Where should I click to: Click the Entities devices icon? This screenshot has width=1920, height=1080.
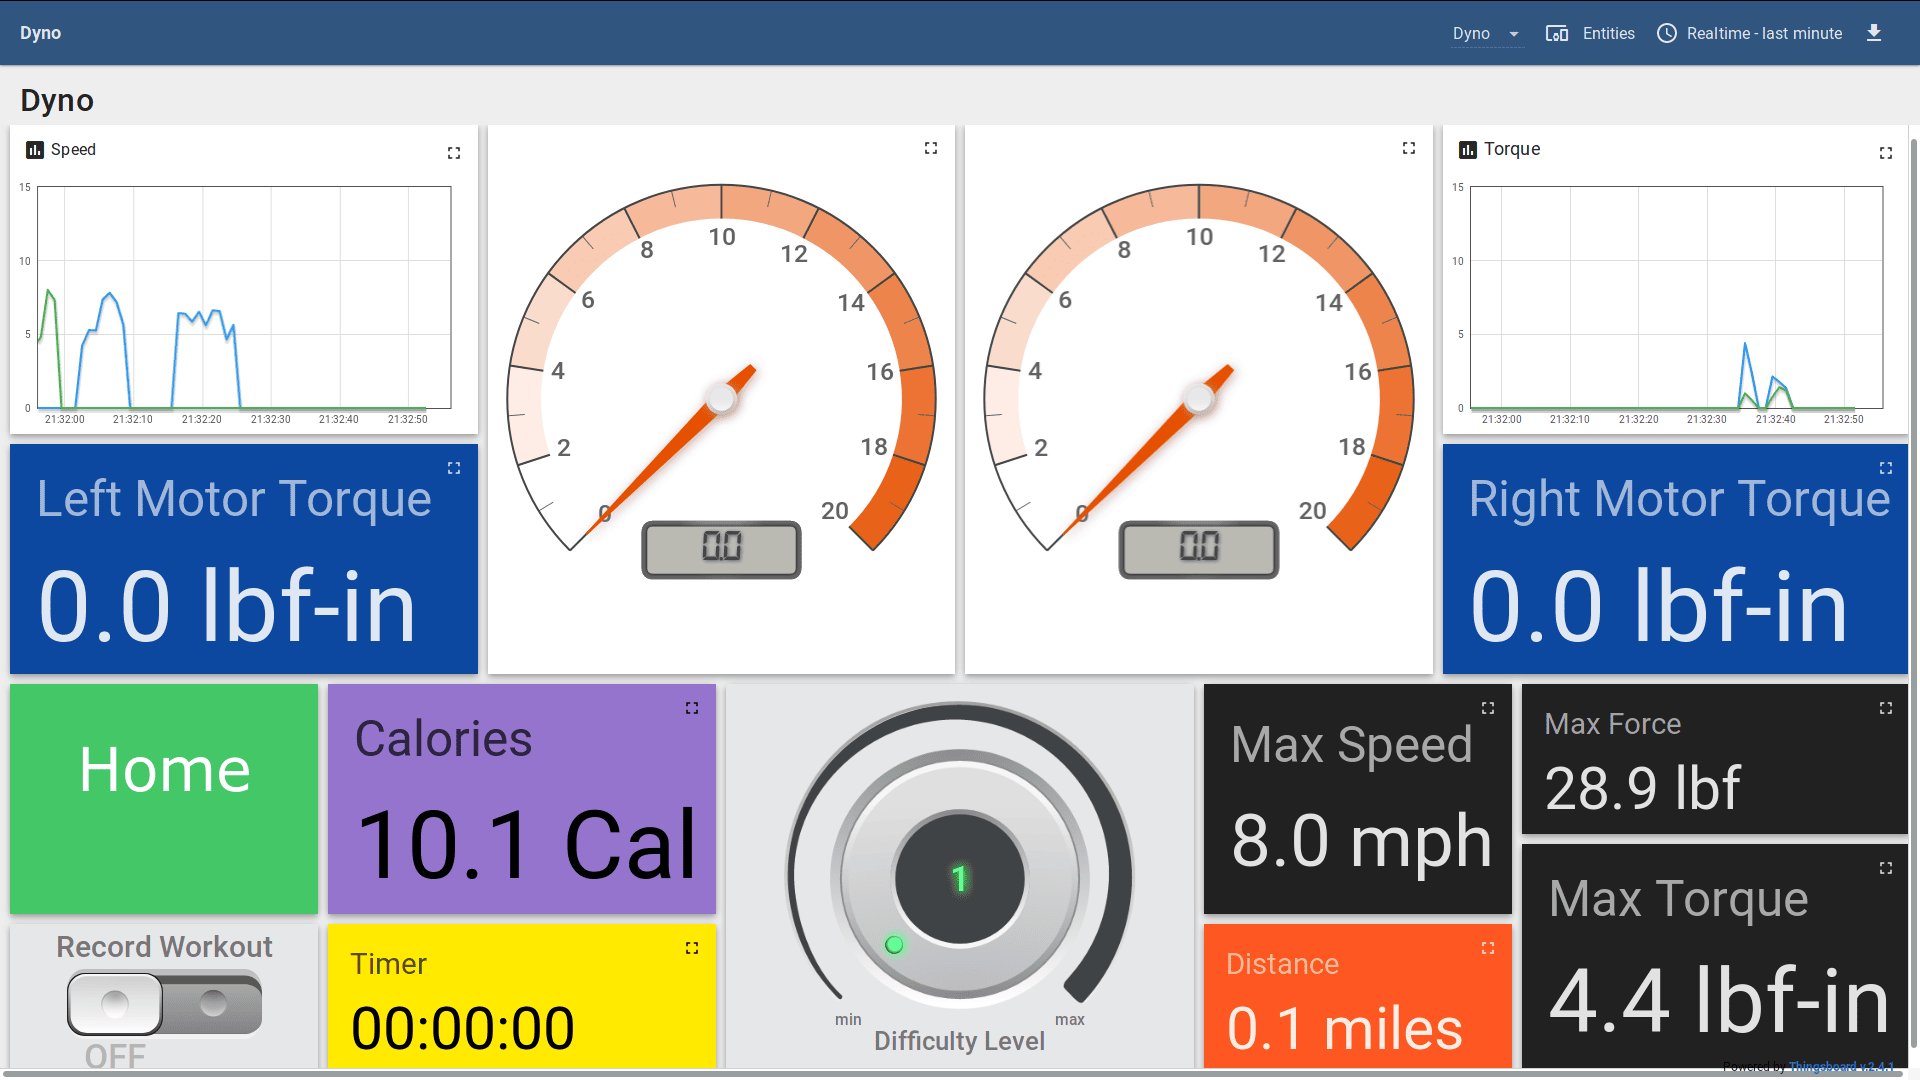(x=1557, y=33)
